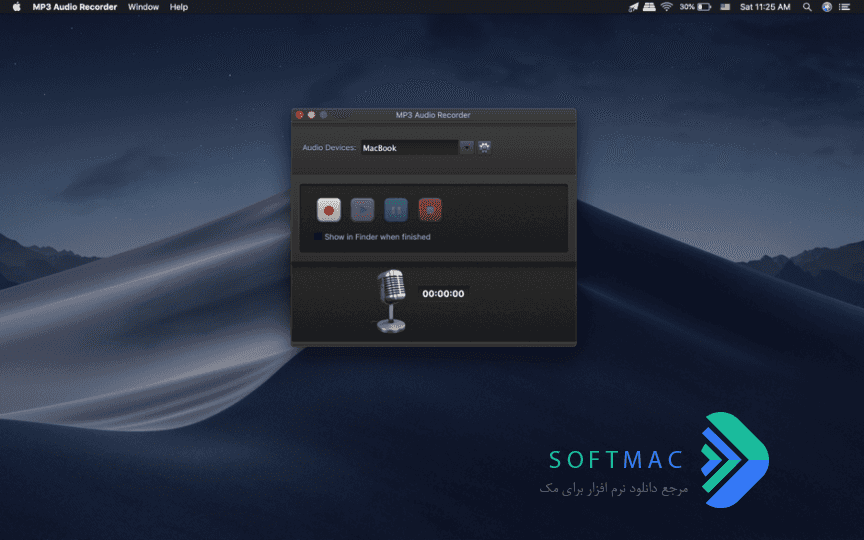The height and width of the screenshot is (540, 864).
Task: Enable Show in Finder when finished
Action: tap(318, 237)
